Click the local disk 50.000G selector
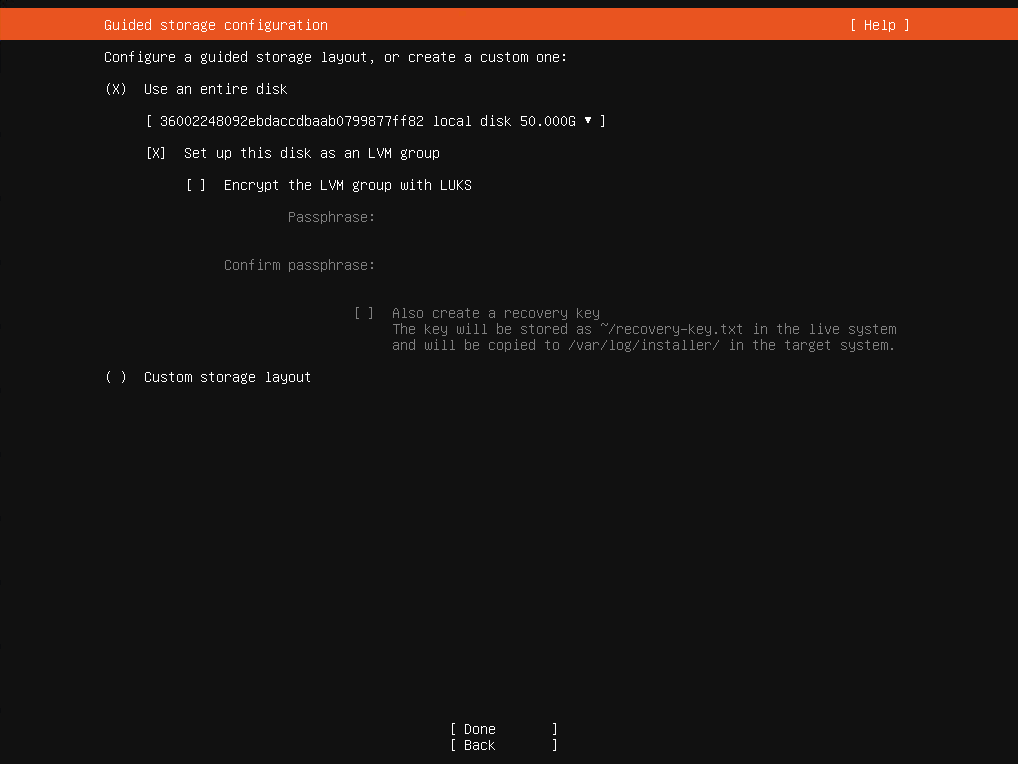Image resolution: width=1018 pixels, height=764 pixels. coord(375,121)
